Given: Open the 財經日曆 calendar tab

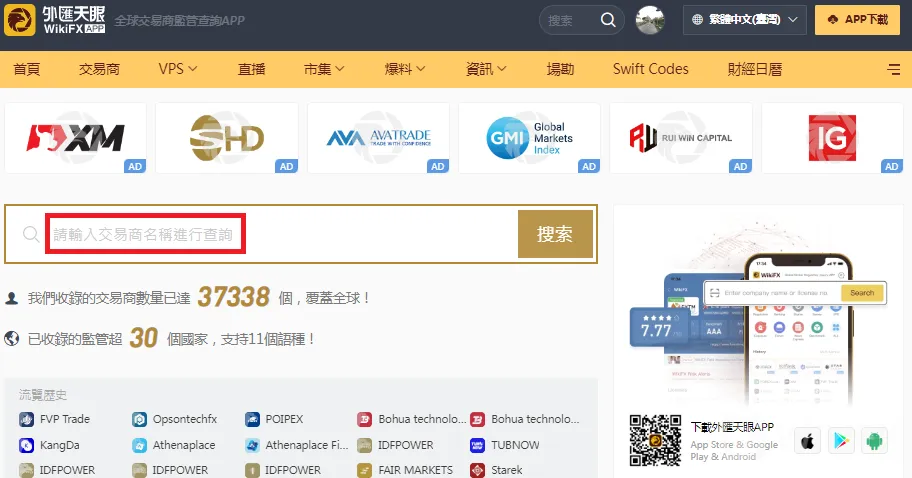Looking at the screenshot, I should tap(754, 69).
